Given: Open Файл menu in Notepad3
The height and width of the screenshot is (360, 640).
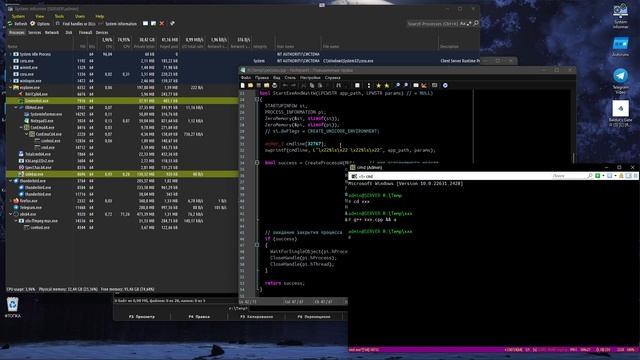Looking at the screenshot, I should 246,78.
